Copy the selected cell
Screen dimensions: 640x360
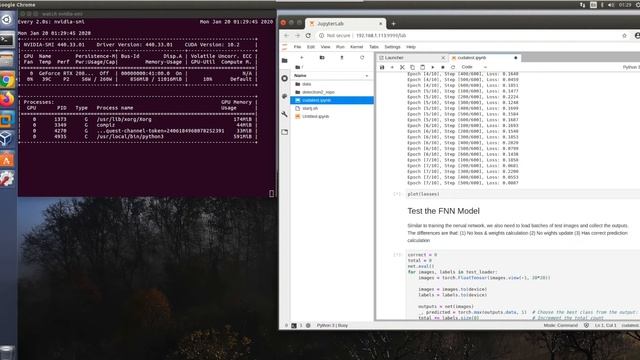click(x=412, y=67)
